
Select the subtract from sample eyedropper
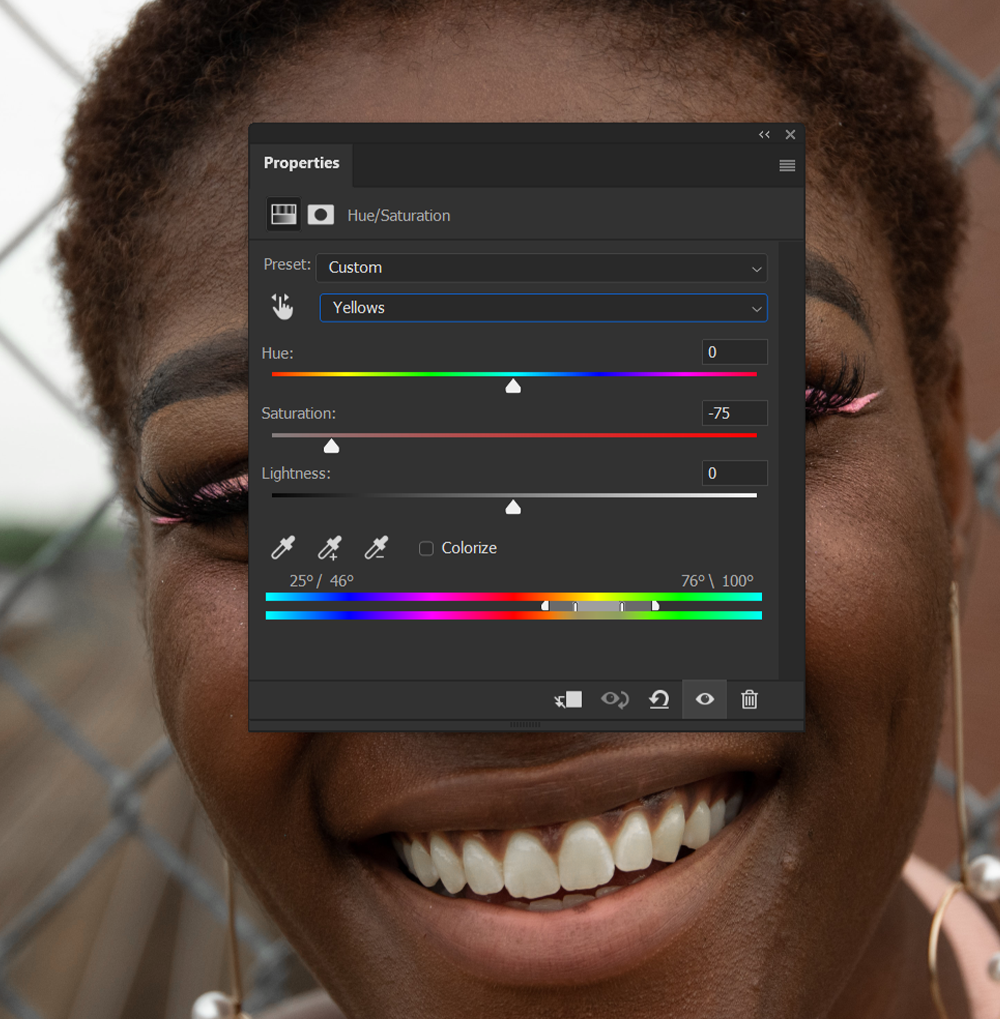point(376,548)
